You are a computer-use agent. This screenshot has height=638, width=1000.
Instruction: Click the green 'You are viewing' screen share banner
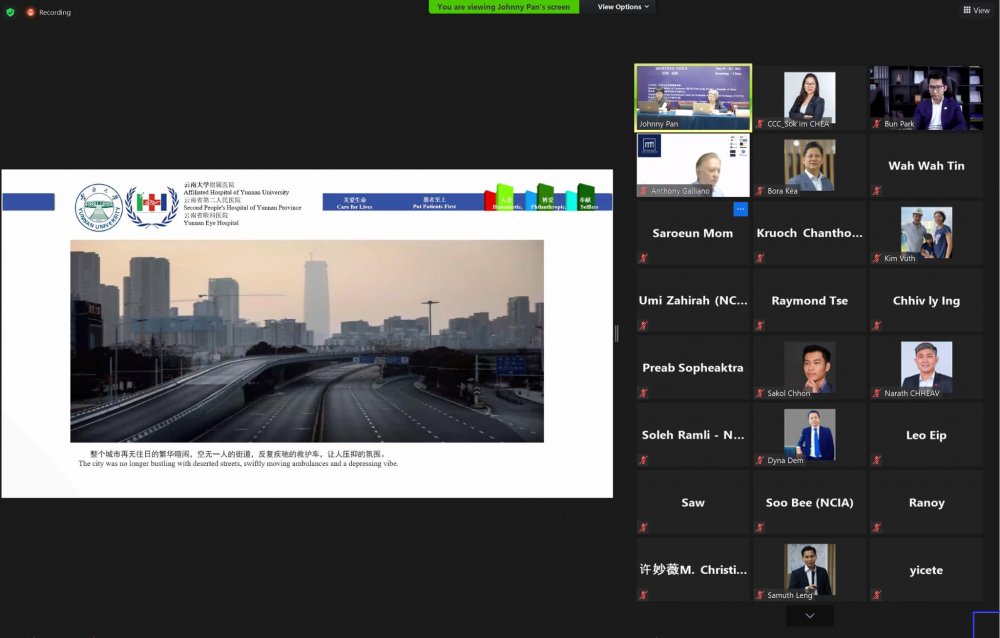coord(504,7)
